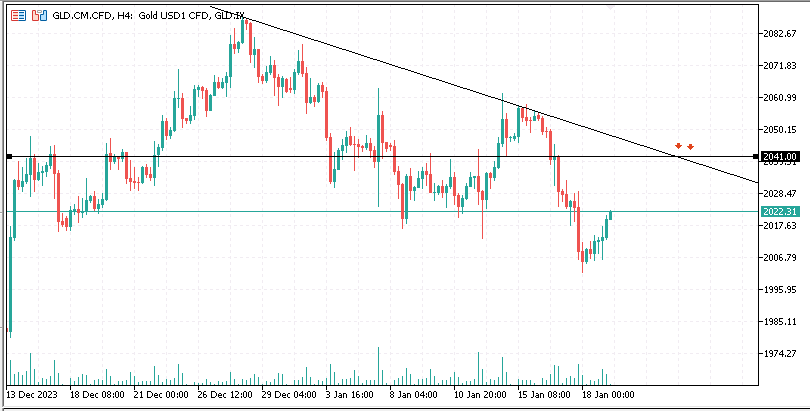Select the left red arrow marker
Viewport: 810px width, 411px height.
pyautogui.click(x=678, y=147)
